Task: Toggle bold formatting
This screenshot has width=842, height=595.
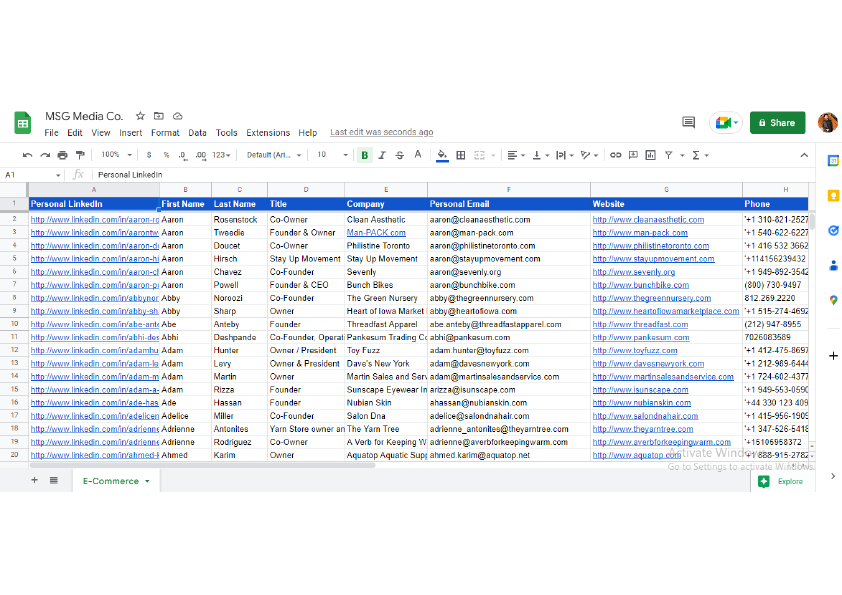Action: tap(366, 155)
